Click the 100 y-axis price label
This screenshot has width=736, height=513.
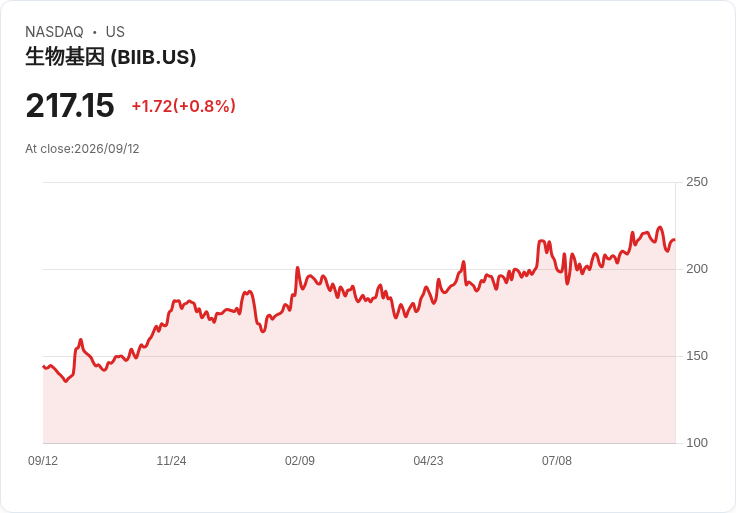pos(697,443)
